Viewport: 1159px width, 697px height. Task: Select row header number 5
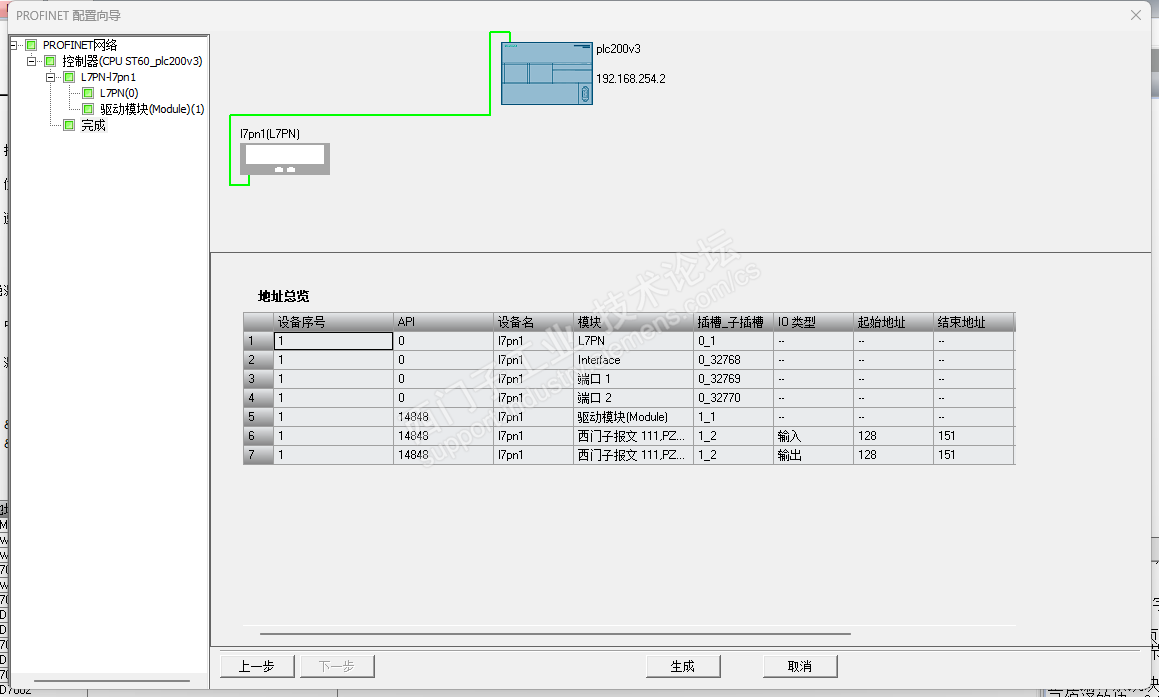(259, 417)
